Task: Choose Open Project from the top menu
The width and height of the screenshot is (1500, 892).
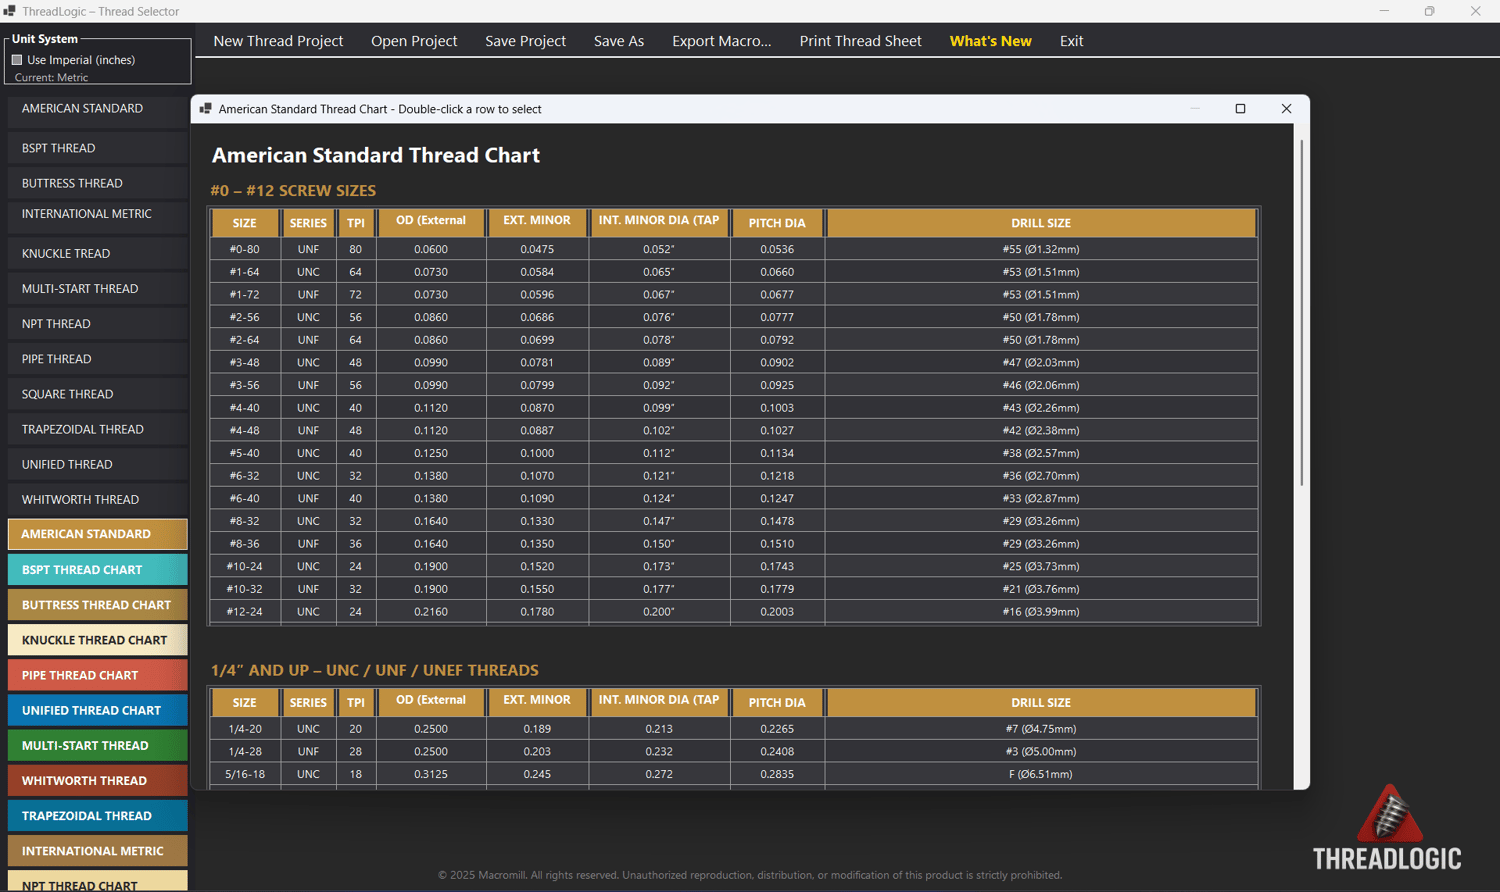Action: click(414, 41)
